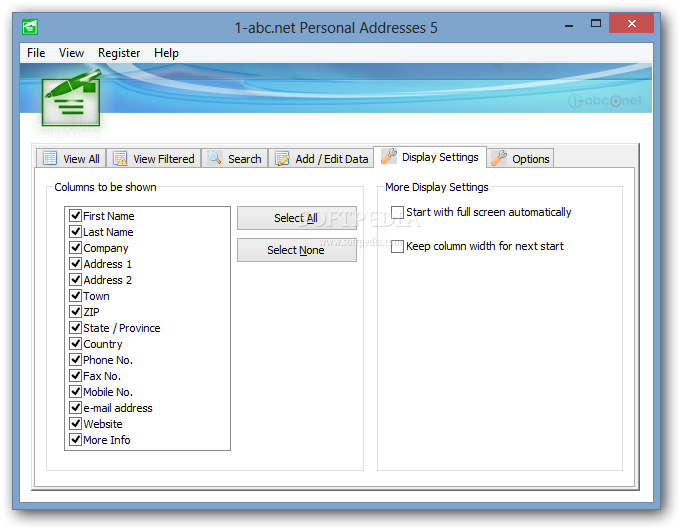
Task: Click the pencil icon on Add / Edit Data tab
Action: click(282, 159)
